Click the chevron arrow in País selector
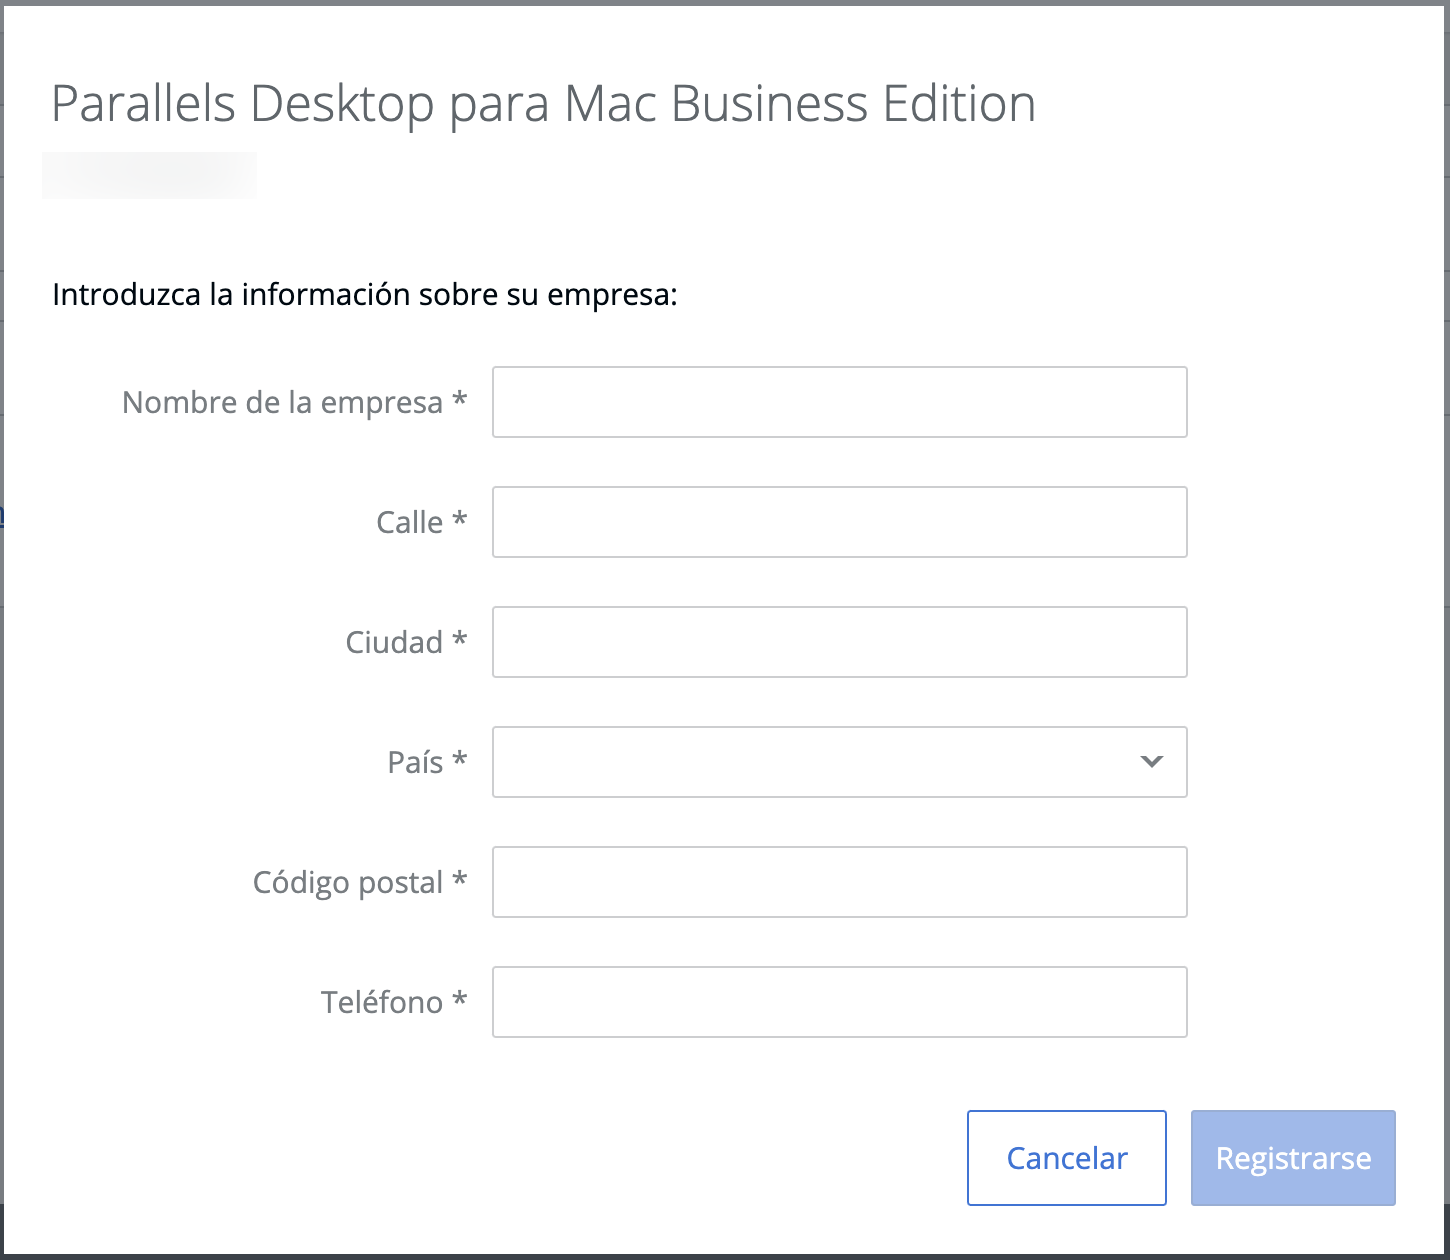The width and height of the screenshot is (1450, 1260). click(1151, 762)
